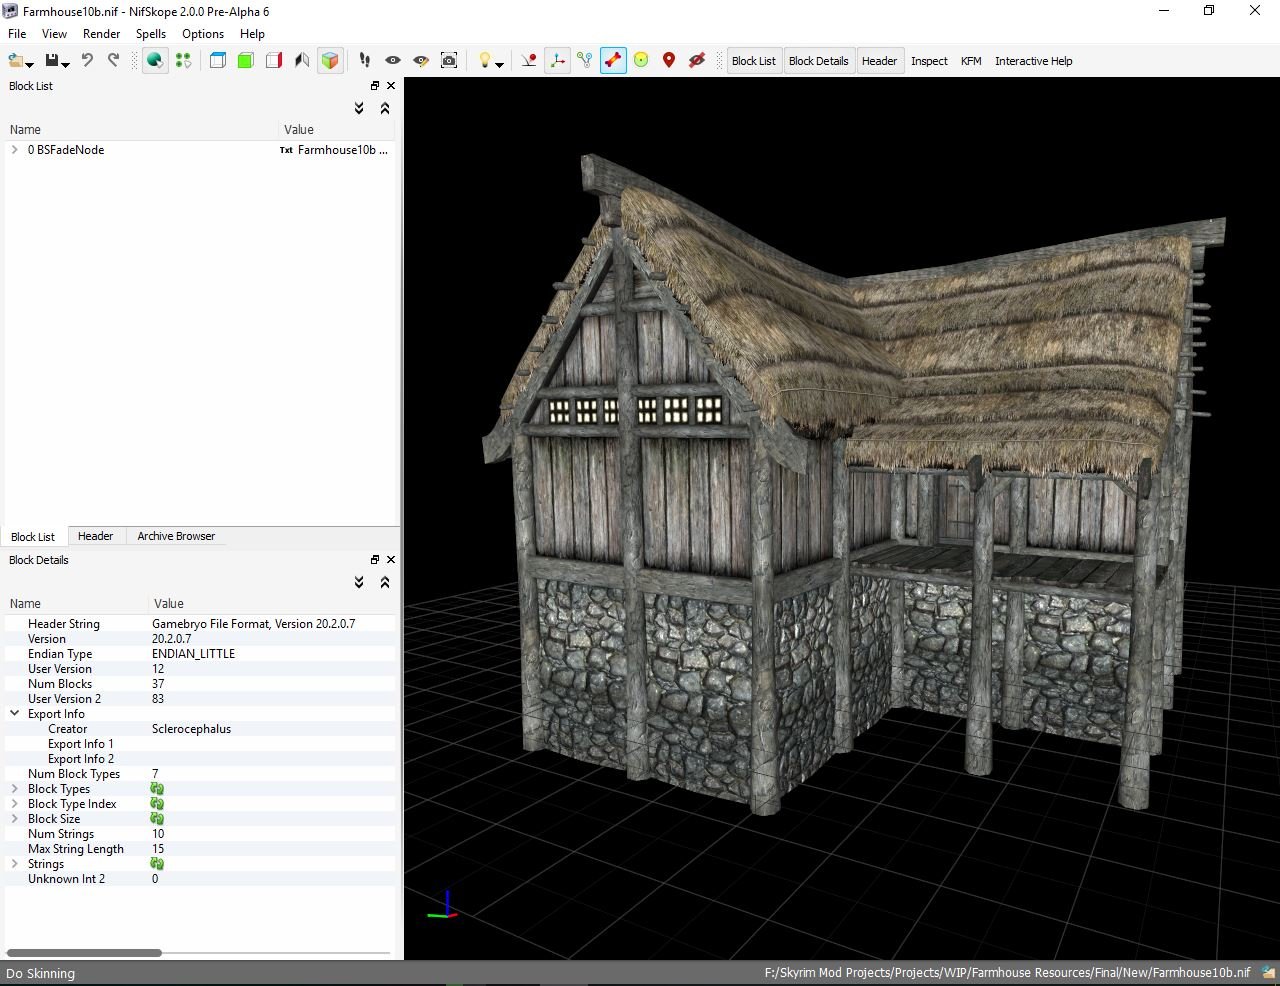Toggle the green sphere select object icon
The height and width of the screenshot is (986, 1280).
155,61
